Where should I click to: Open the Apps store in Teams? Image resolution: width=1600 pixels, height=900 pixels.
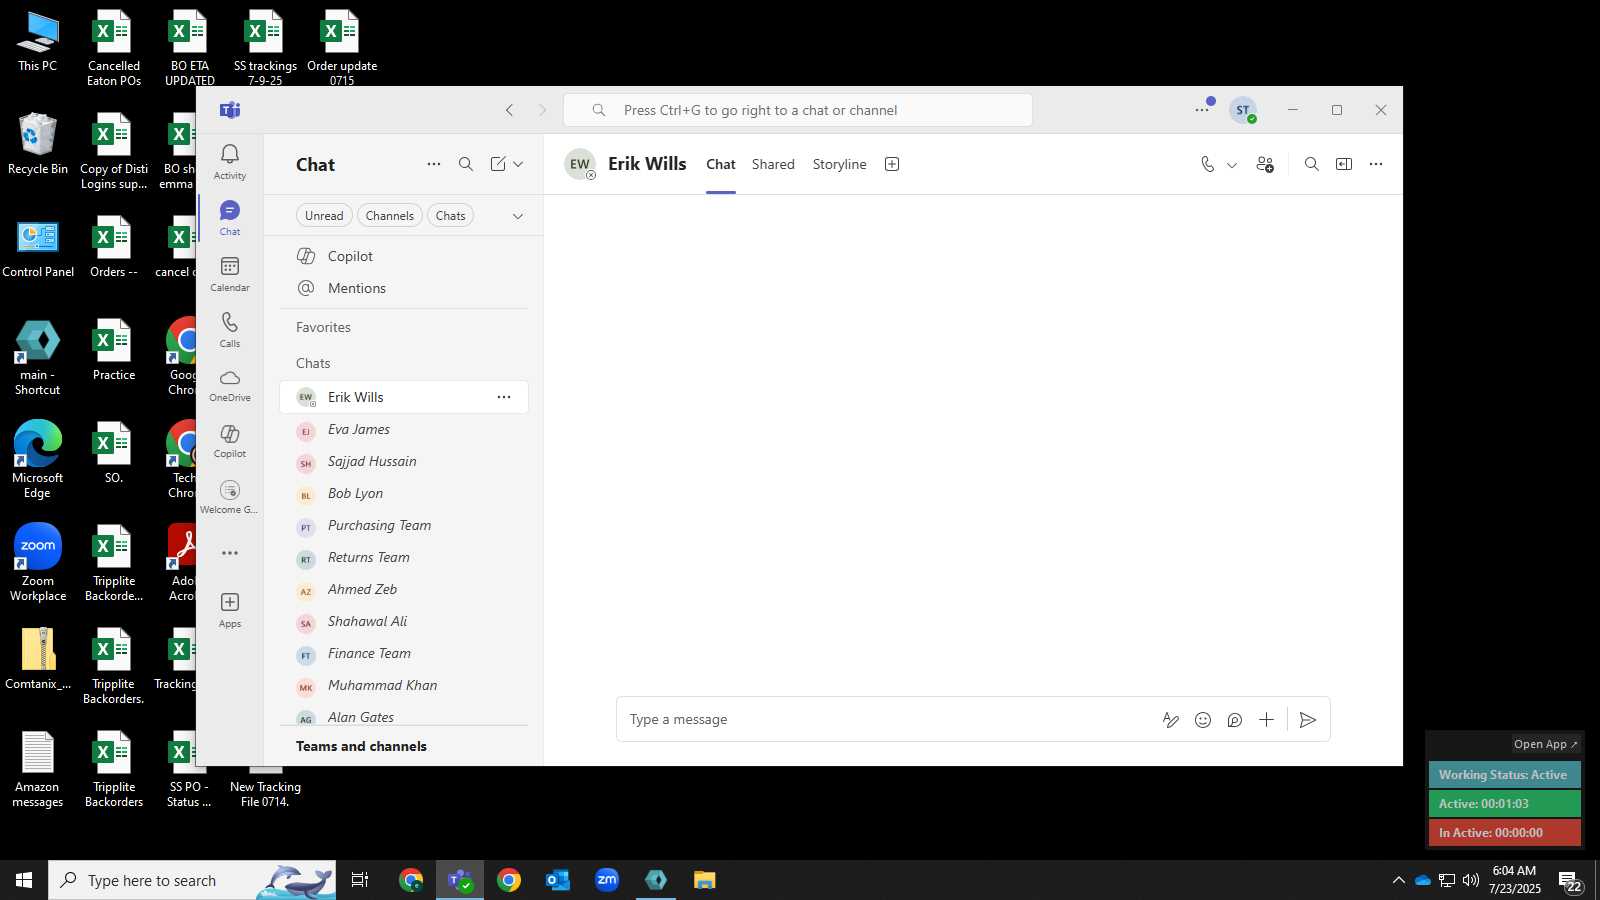230,609
